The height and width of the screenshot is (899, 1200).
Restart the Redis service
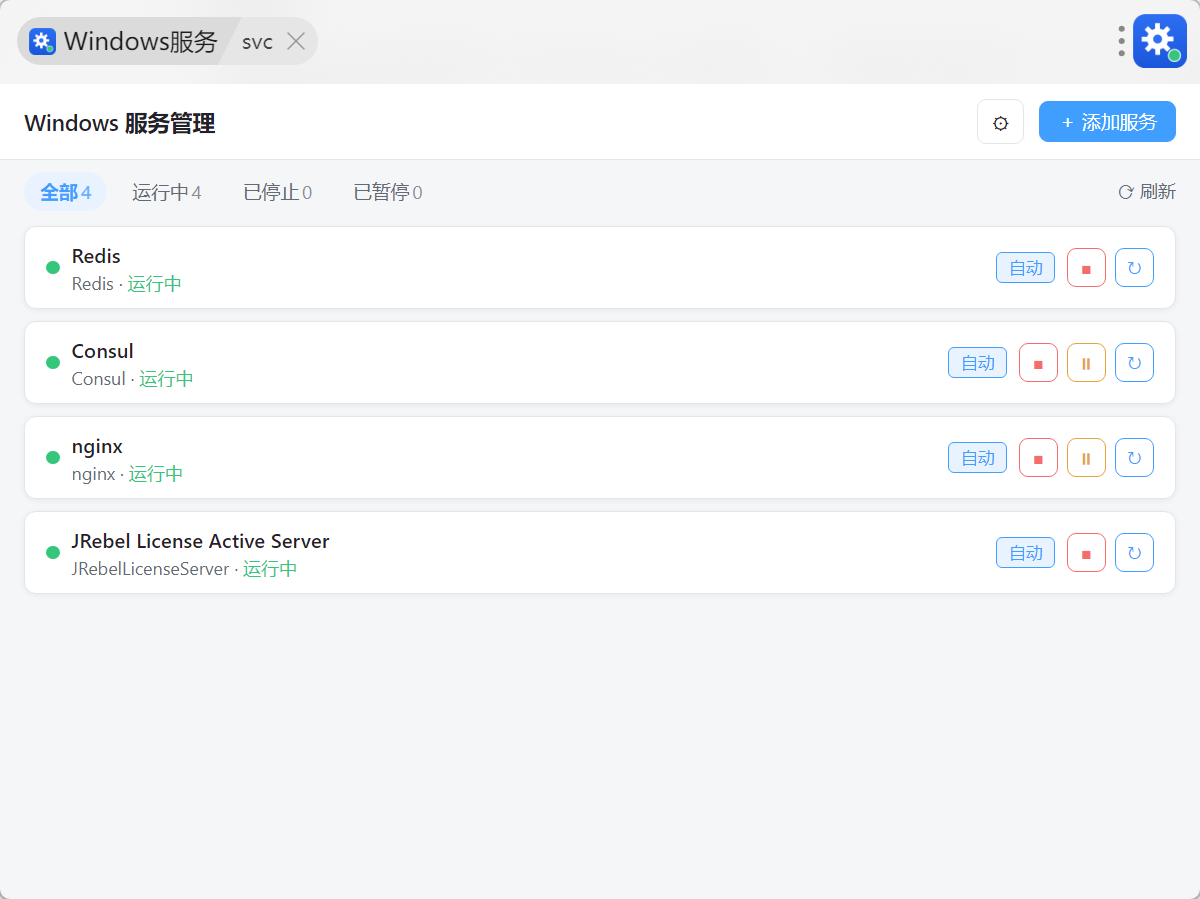tap(1134, 268)
